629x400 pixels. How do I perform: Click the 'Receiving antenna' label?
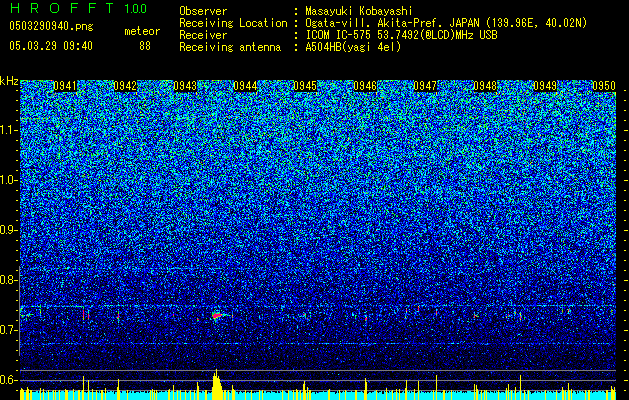pos(230,47)
